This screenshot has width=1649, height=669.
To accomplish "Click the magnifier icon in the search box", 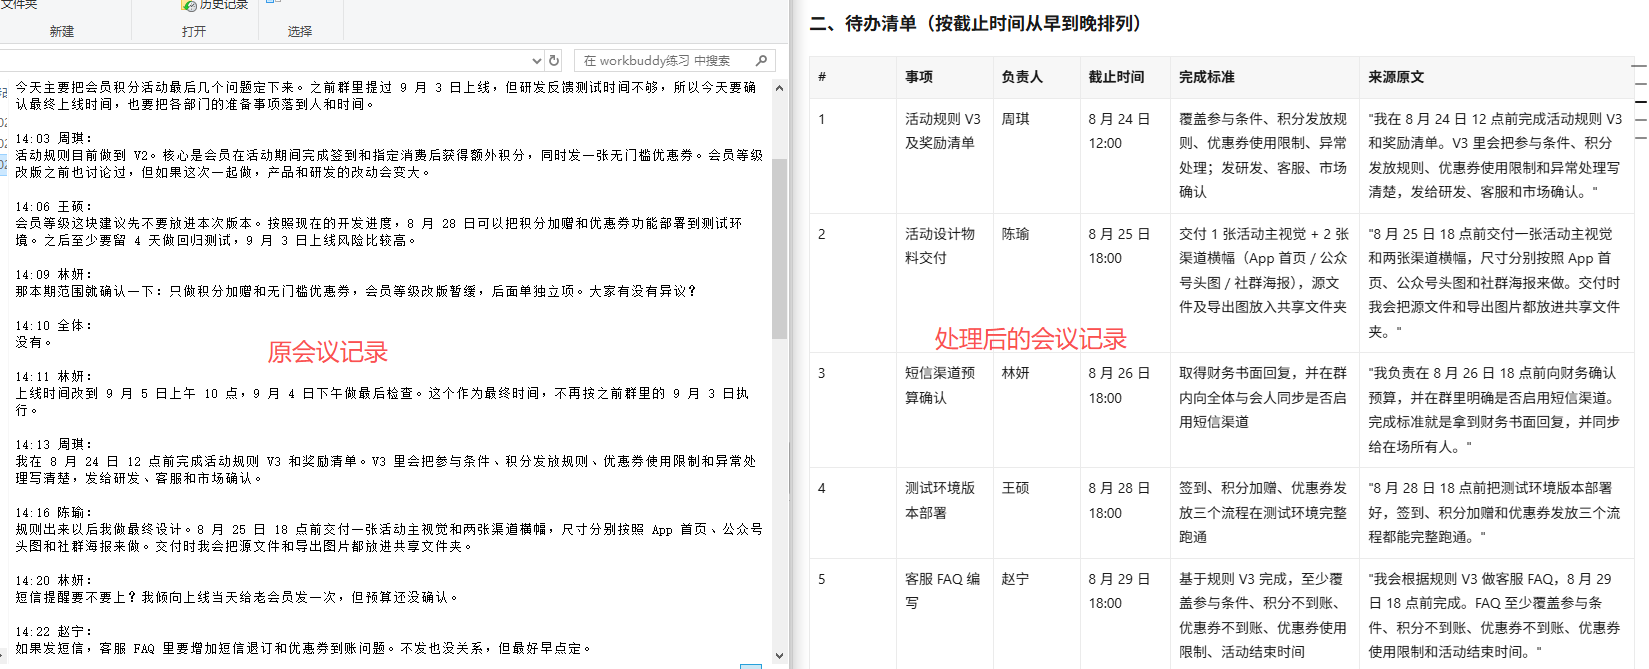I will pyautogui.click(x=762, y=60).
